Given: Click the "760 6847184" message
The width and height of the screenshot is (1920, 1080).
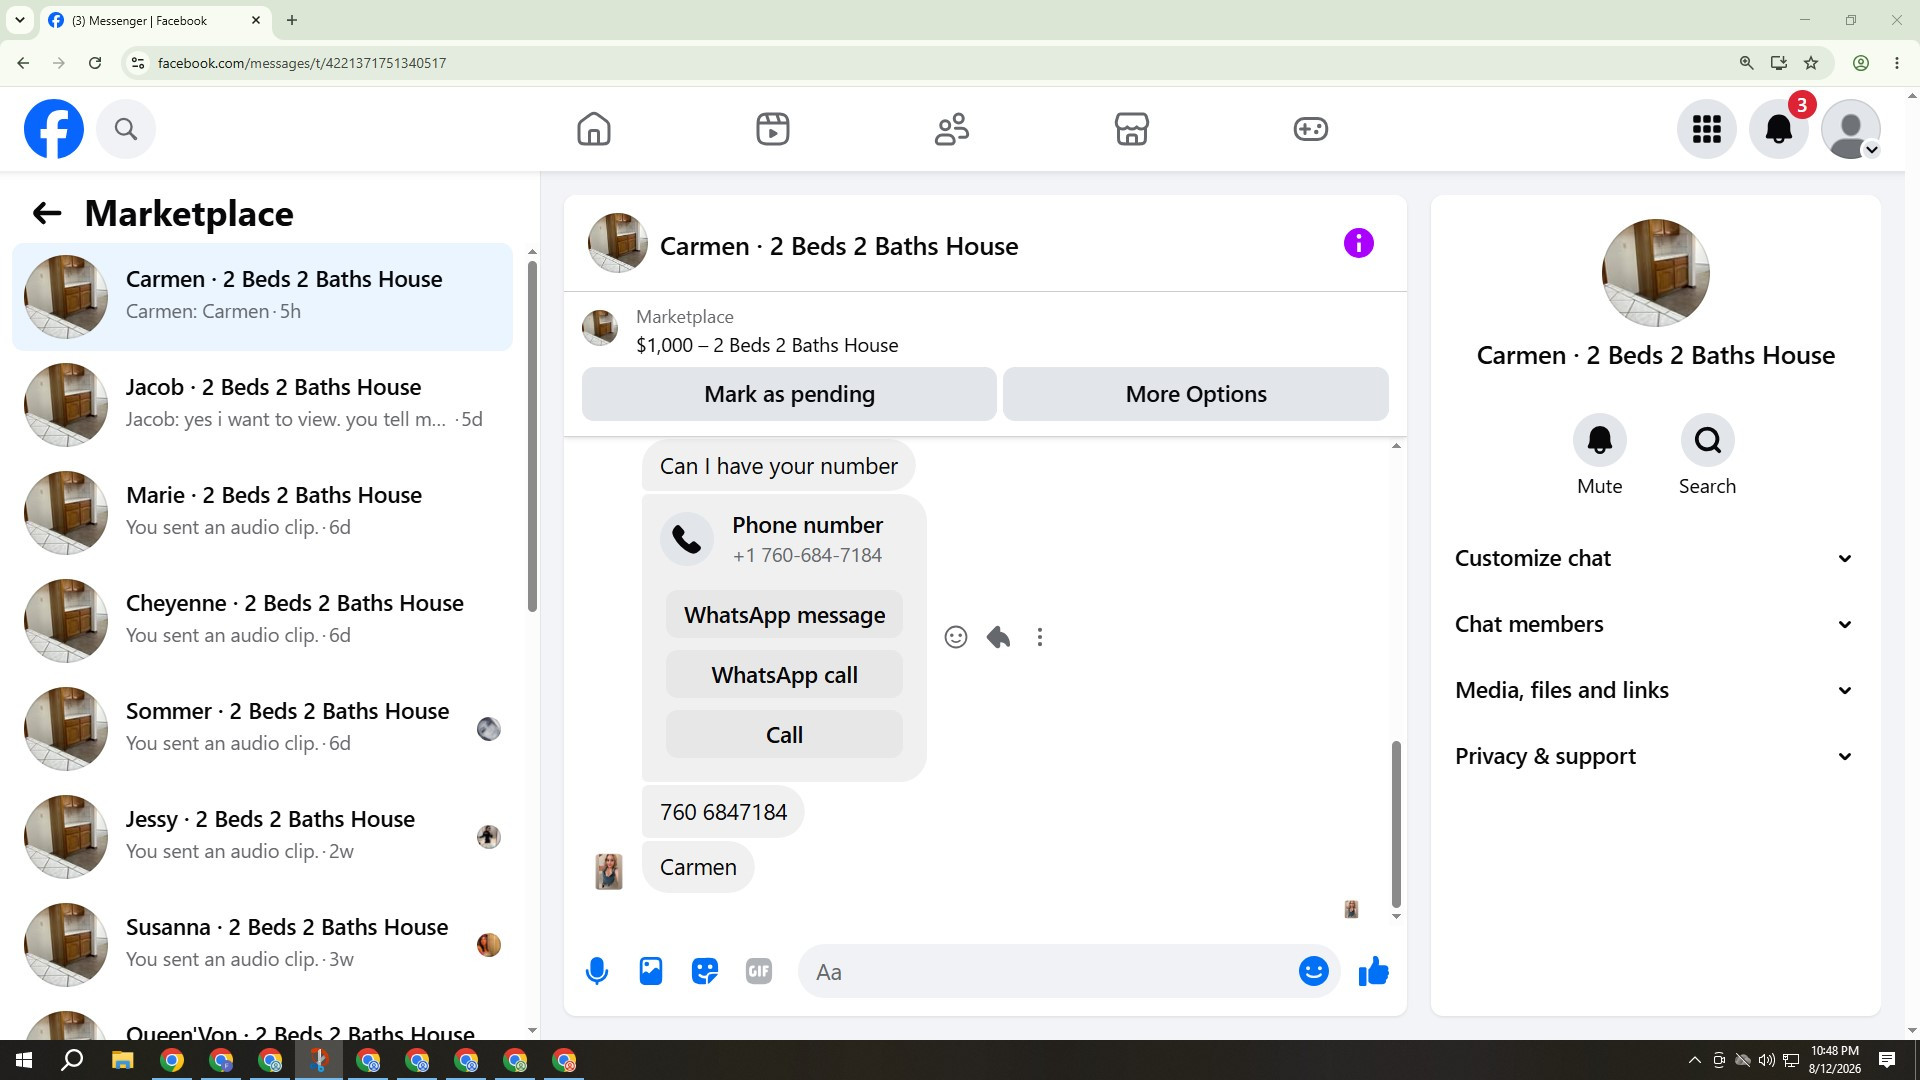Looking at the screenshot, I should 723,812.
